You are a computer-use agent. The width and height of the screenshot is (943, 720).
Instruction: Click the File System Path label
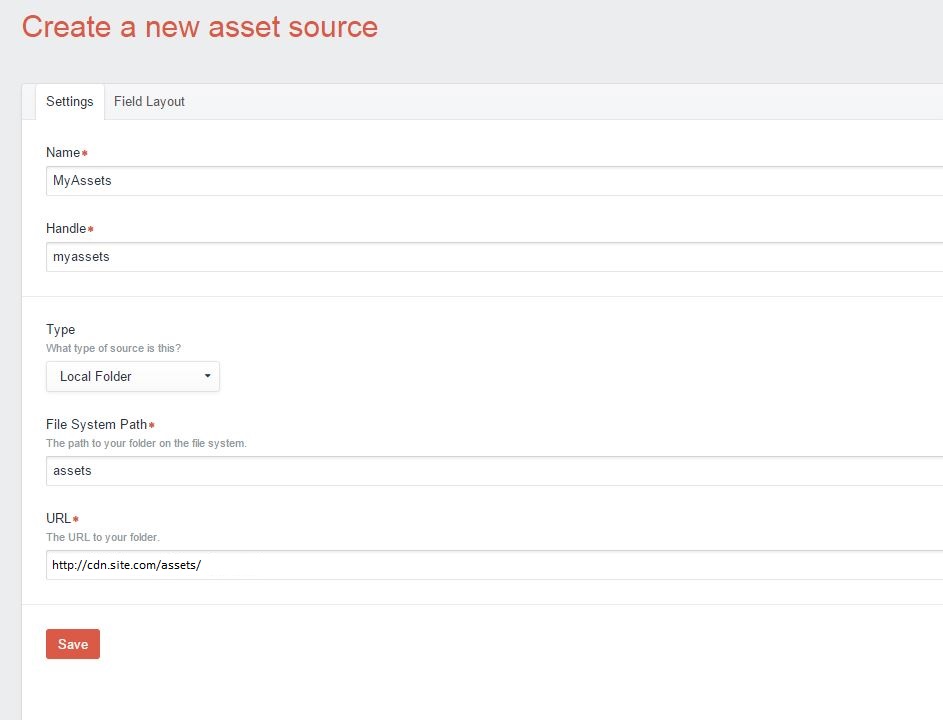[x=96, y=425]
